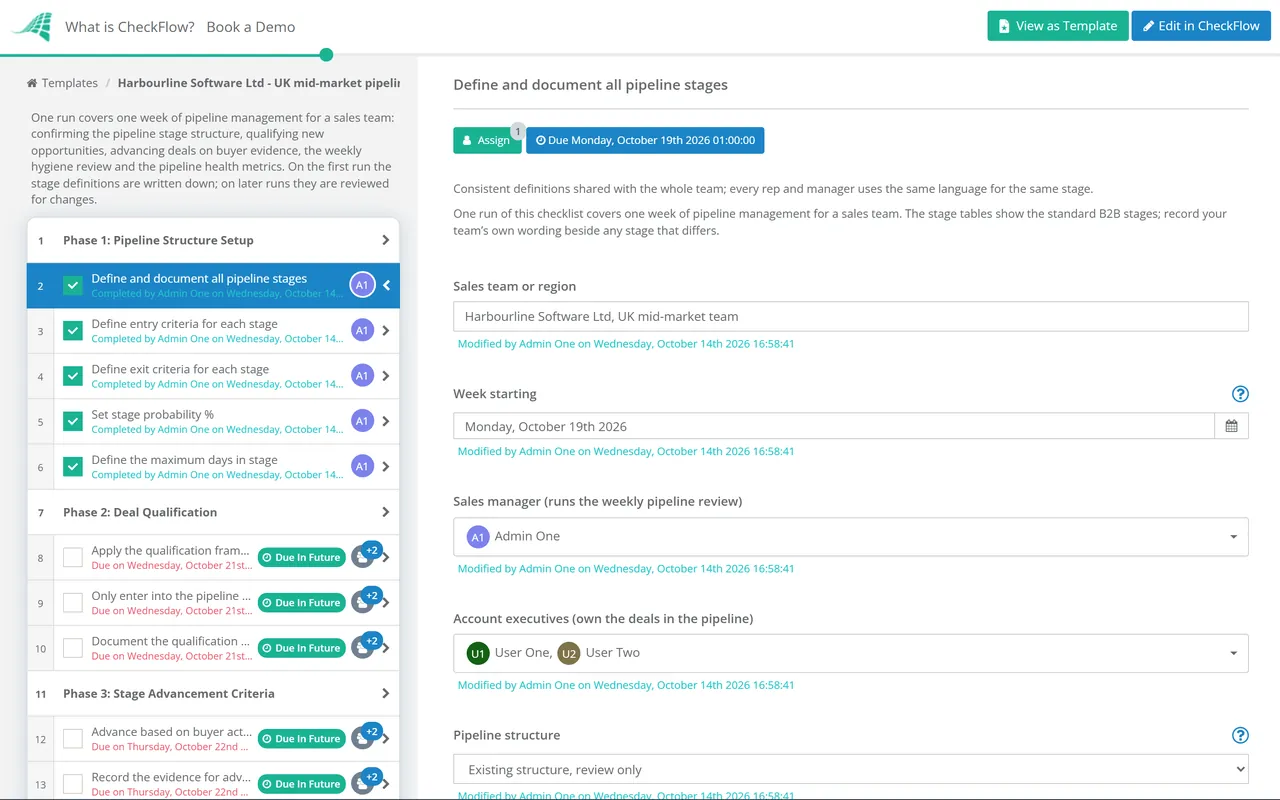Open Account executives dropdown
This screenshot has height=800, width=1280.
[851, 653]
